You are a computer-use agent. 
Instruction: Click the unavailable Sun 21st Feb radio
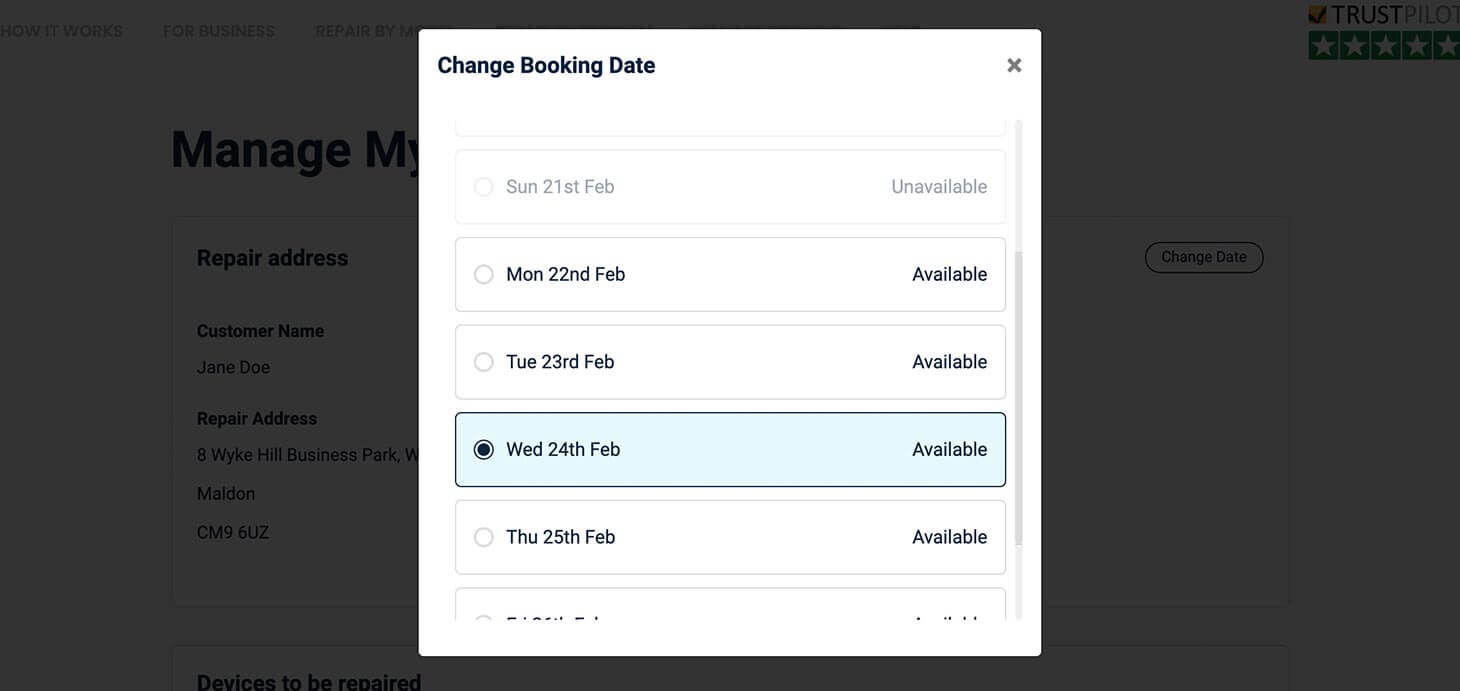pos(484,187)
